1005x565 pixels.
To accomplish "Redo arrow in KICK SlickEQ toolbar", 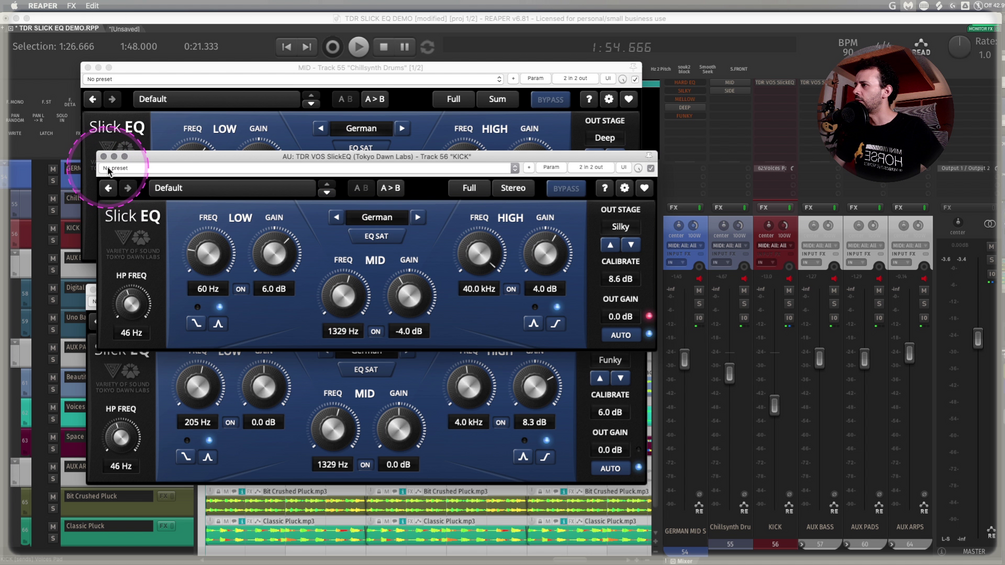I will pos(128,188).
